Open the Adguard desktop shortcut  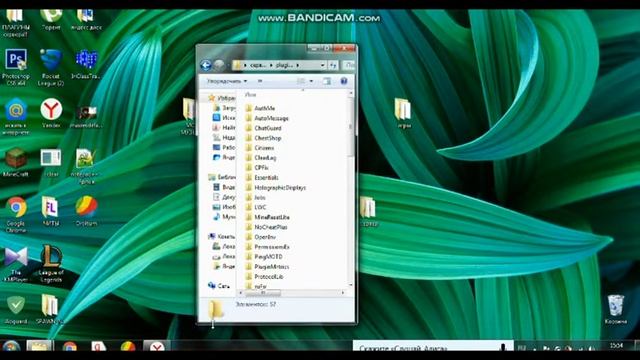[16, 309]
